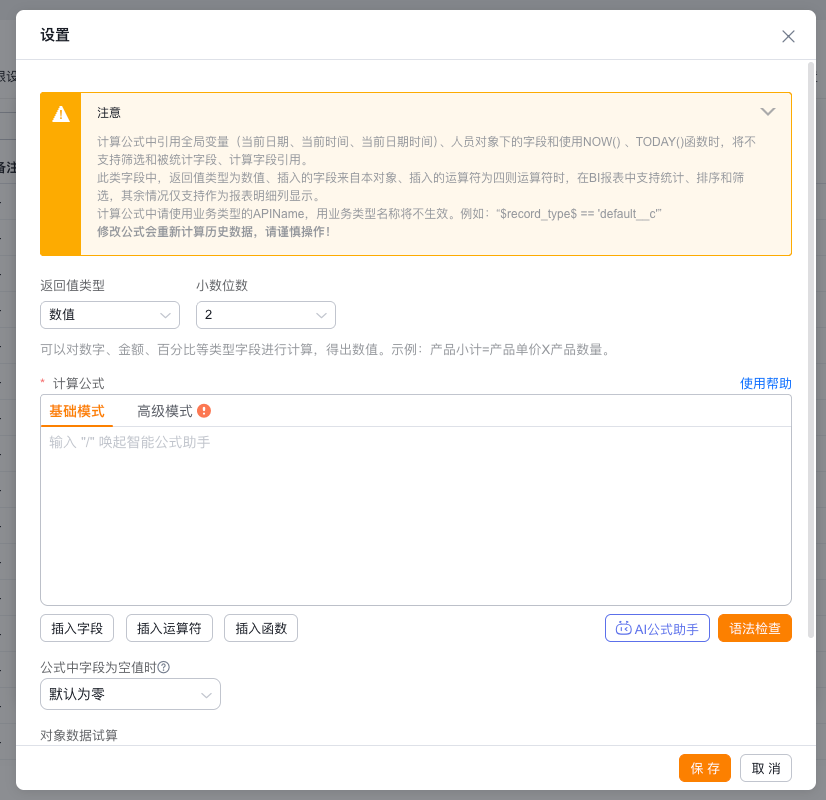This screenshot has height=800, width=826.
Task: Switch to the 基础模式 tab
Action: click(77, 411)
